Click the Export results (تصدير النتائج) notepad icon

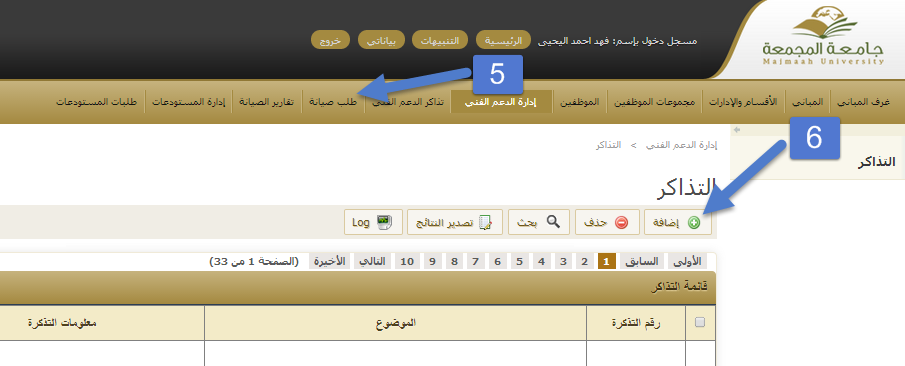coord(486,222)
